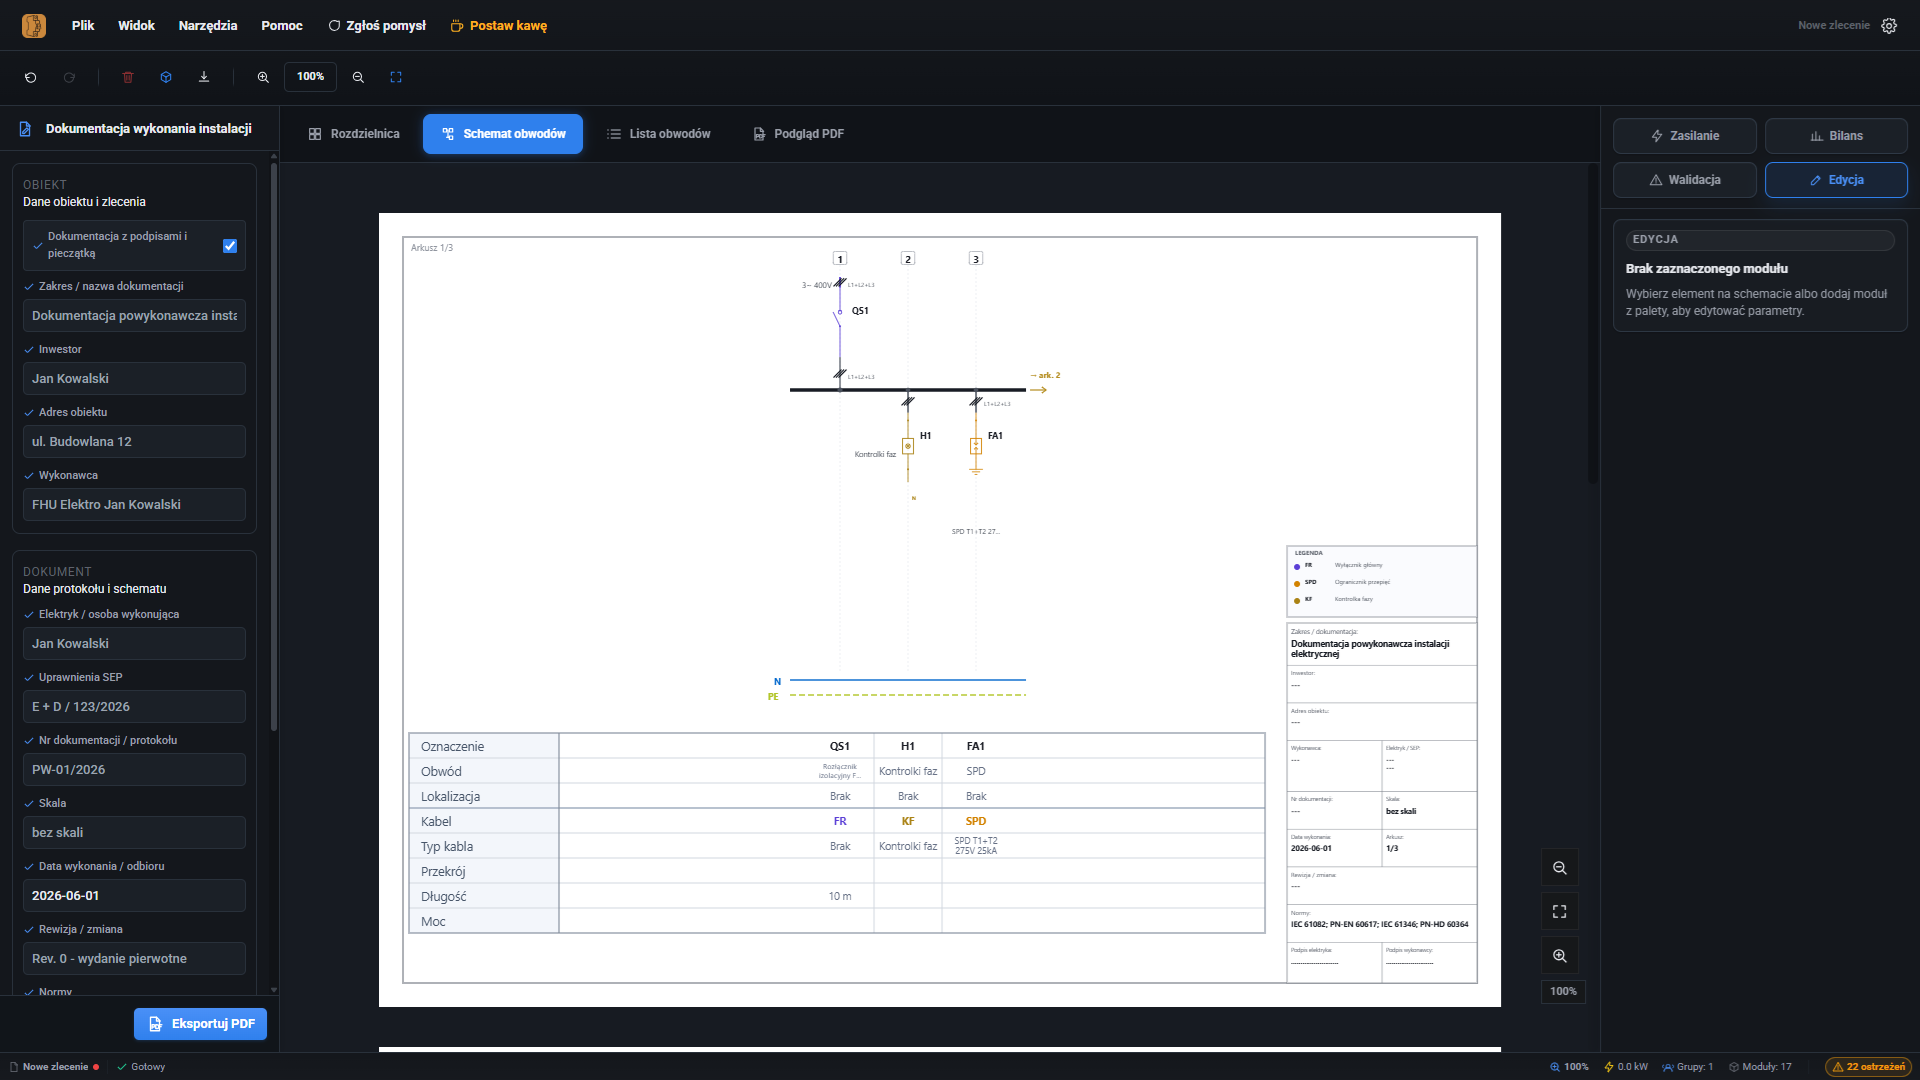The height and width of the screenshot is (1080, 1920).
Task: Click the canvas zoom-out button
Action: pos(1559,868)
